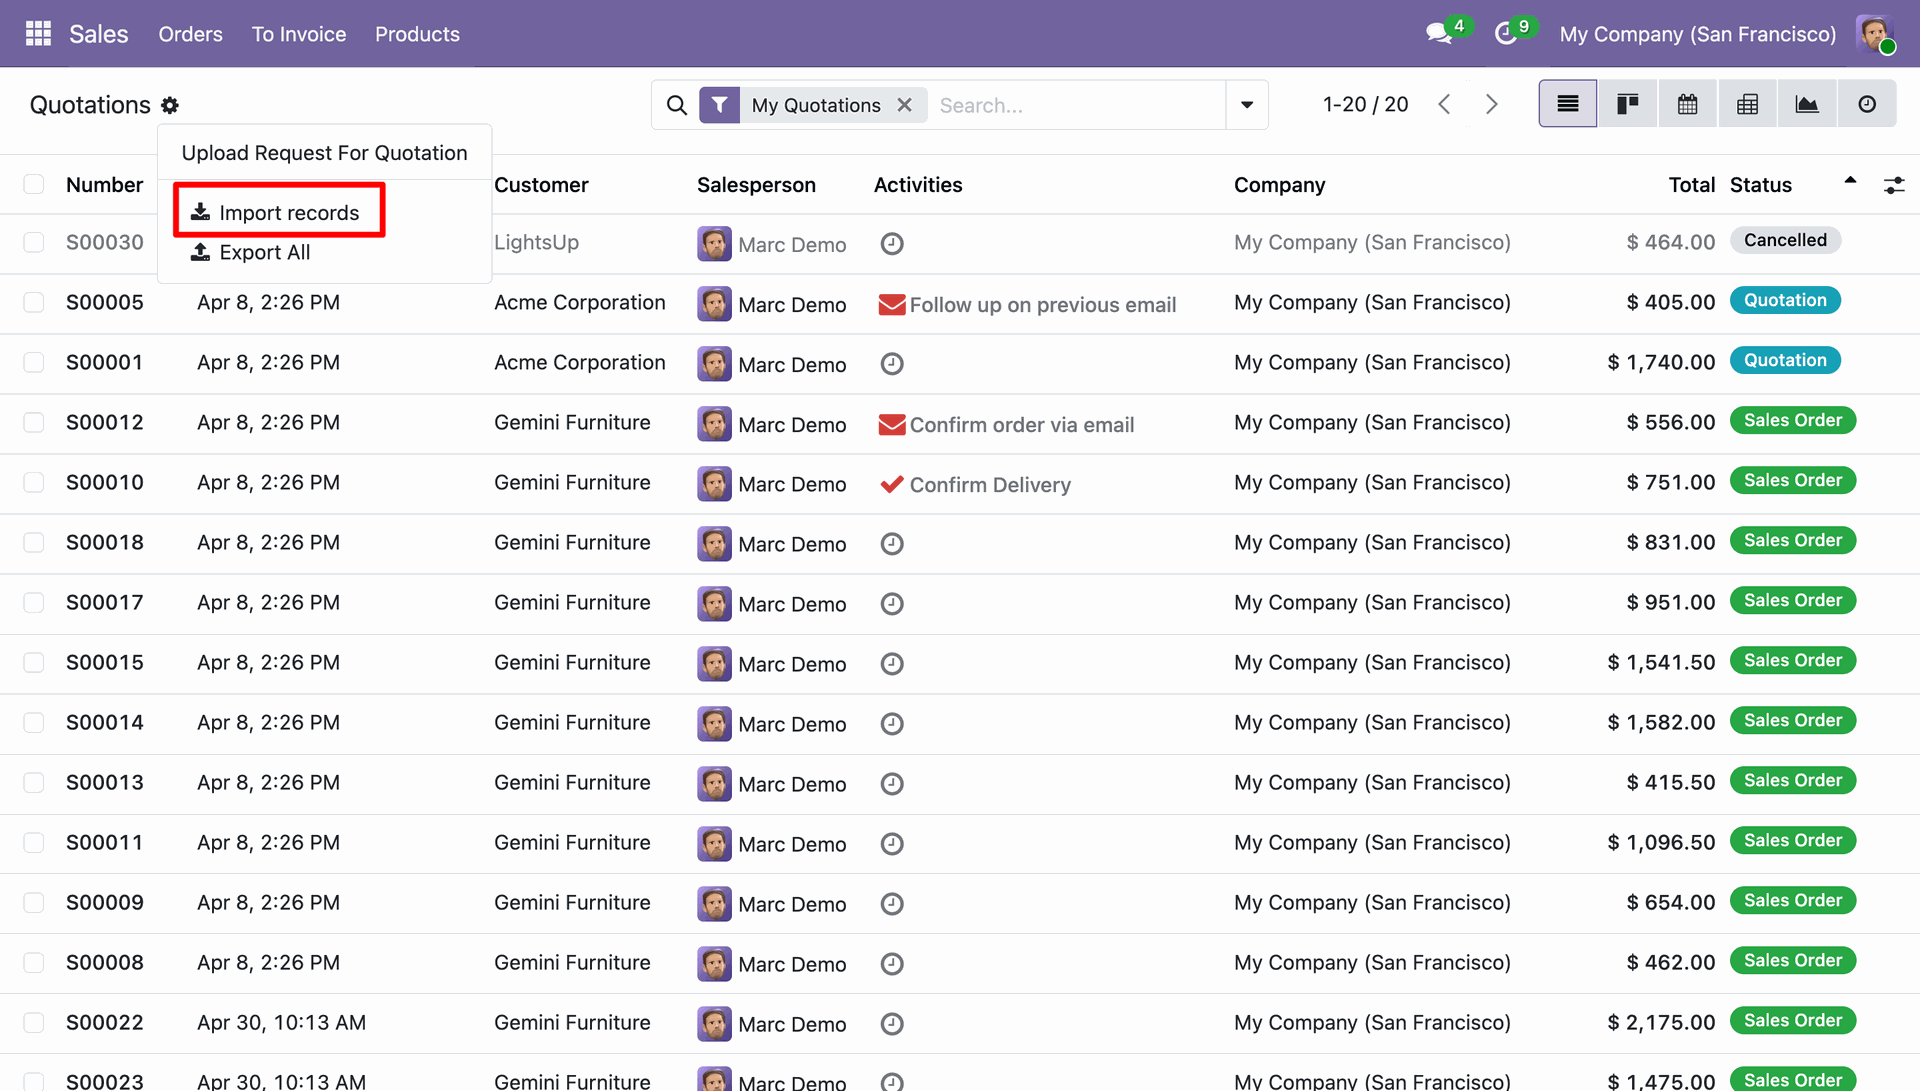Viewport: 1920px width, 1091px height.
Task: Remove the My Quotations filter
Action: [905, 105]
